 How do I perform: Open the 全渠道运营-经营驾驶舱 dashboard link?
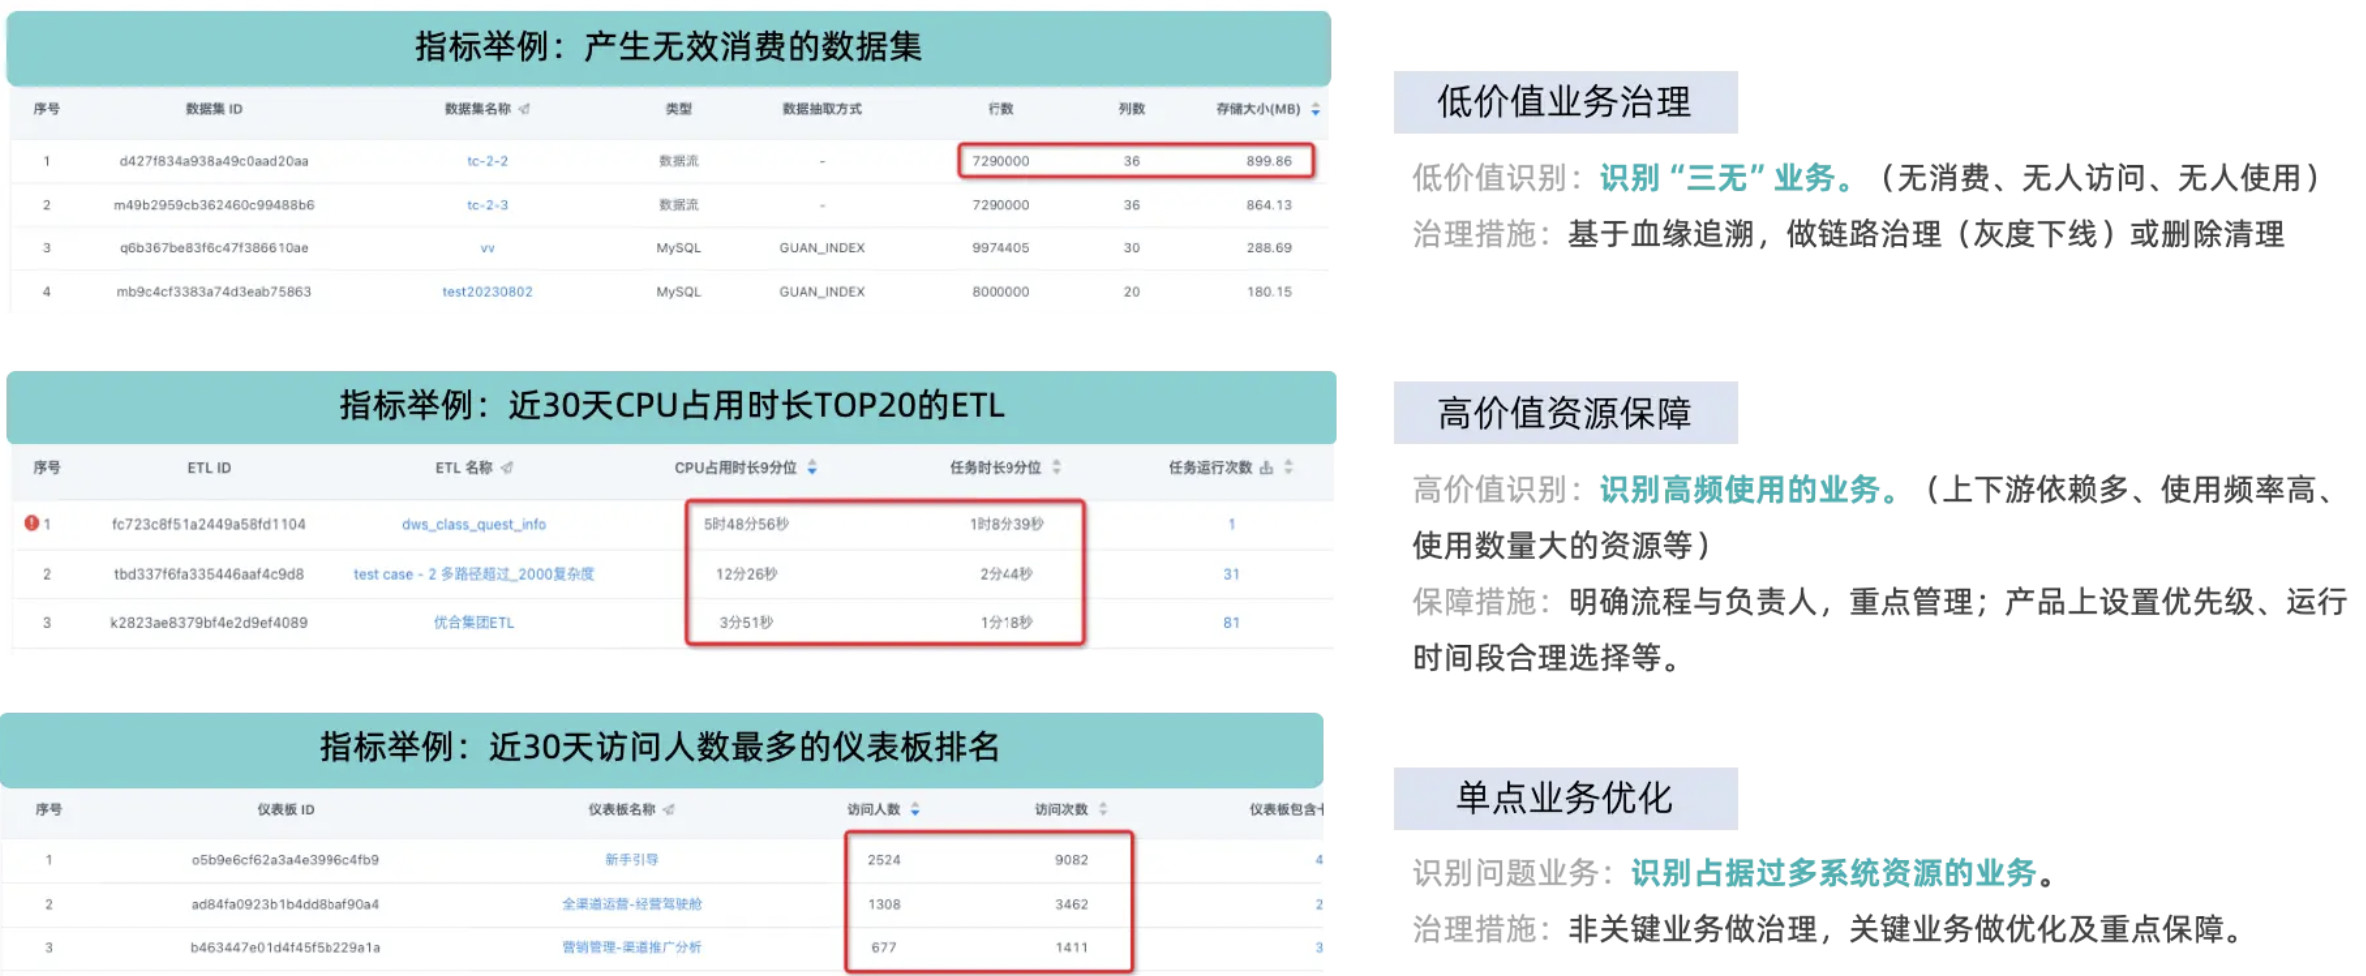631,904
